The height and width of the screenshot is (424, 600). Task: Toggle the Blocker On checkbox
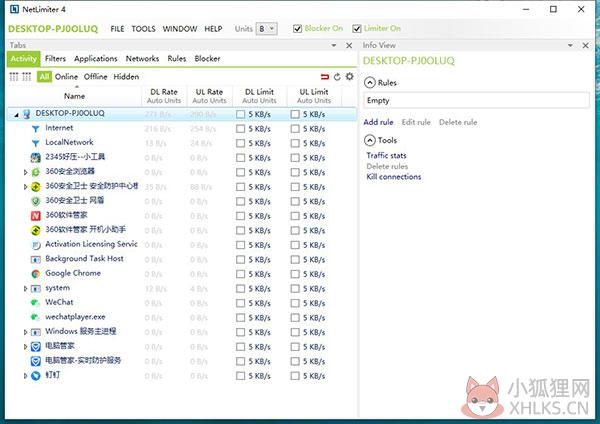(297, 29)
